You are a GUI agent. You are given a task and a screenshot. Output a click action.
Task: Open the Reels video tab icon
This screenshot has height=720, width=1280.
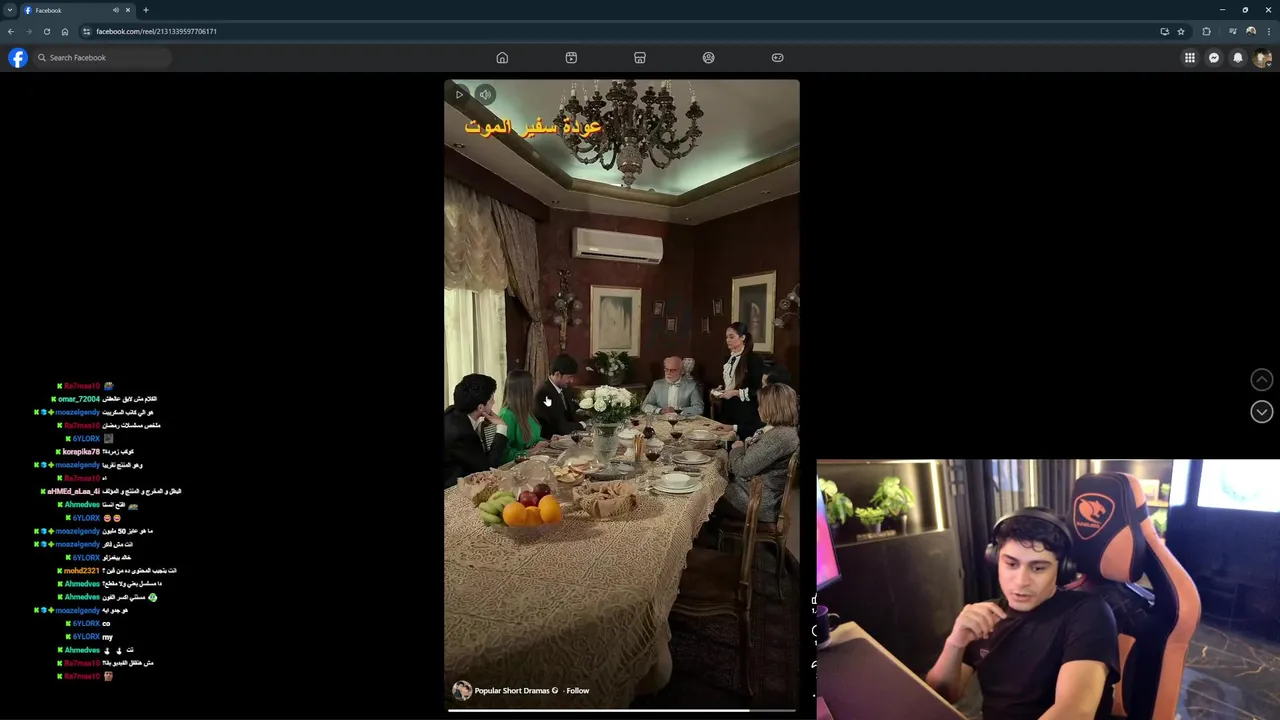click(x=571, y=58)
